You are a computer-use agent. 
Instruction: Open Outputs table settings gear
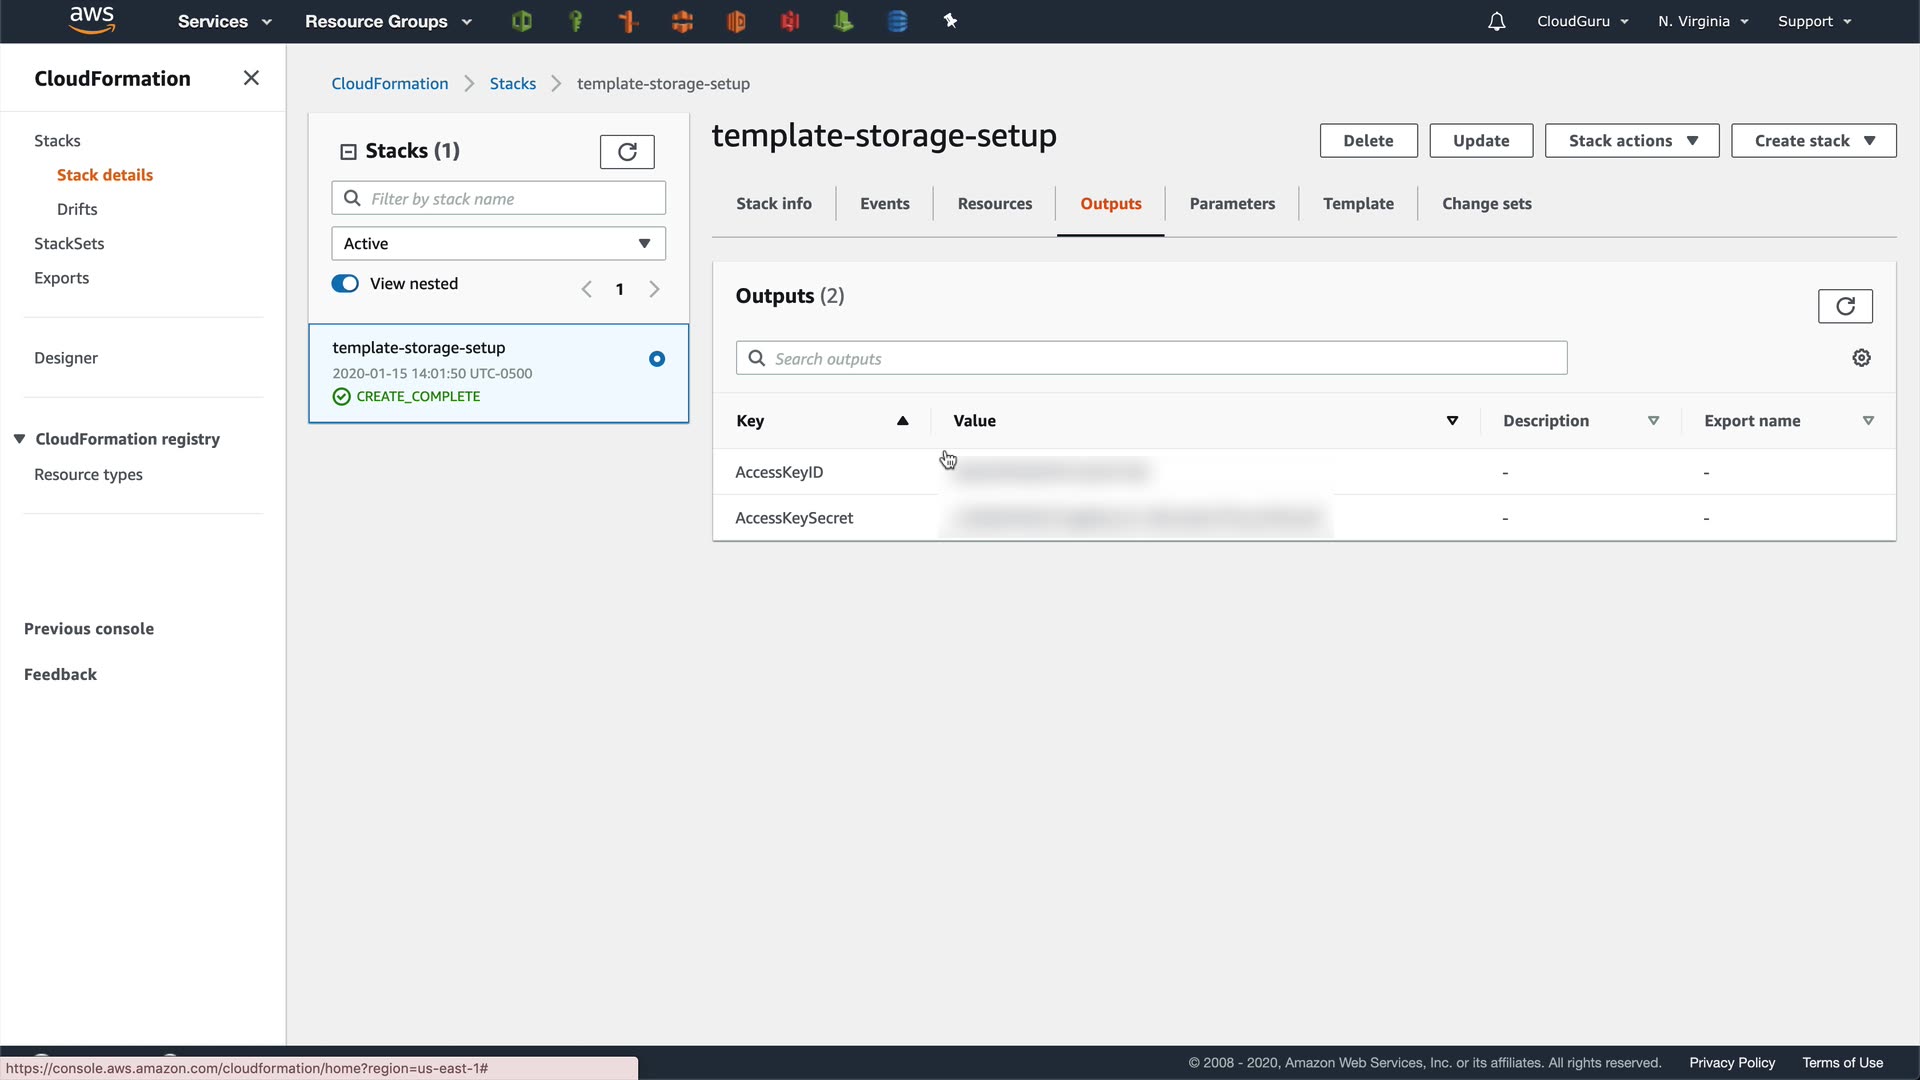coord(1861,358)
